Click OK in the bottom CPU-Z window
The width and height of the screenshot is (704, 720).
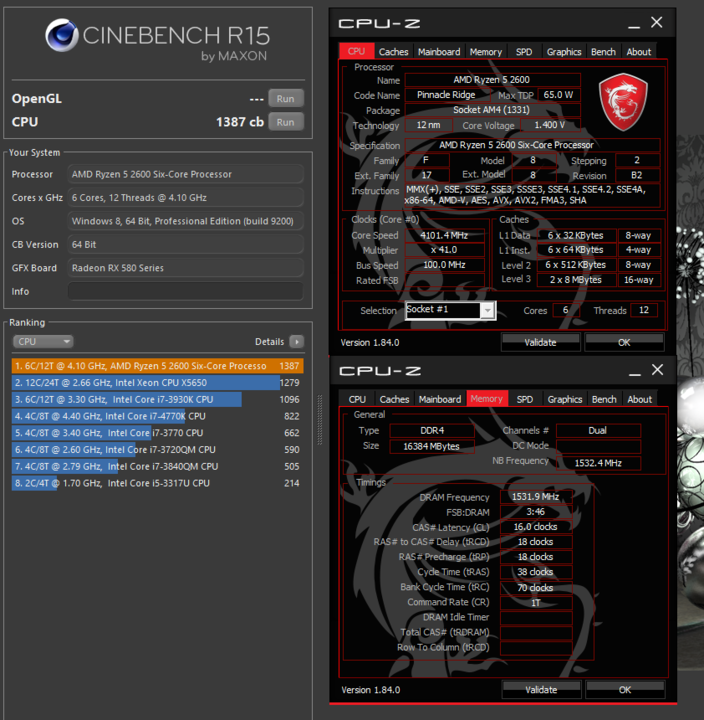(x=625, y=690)
